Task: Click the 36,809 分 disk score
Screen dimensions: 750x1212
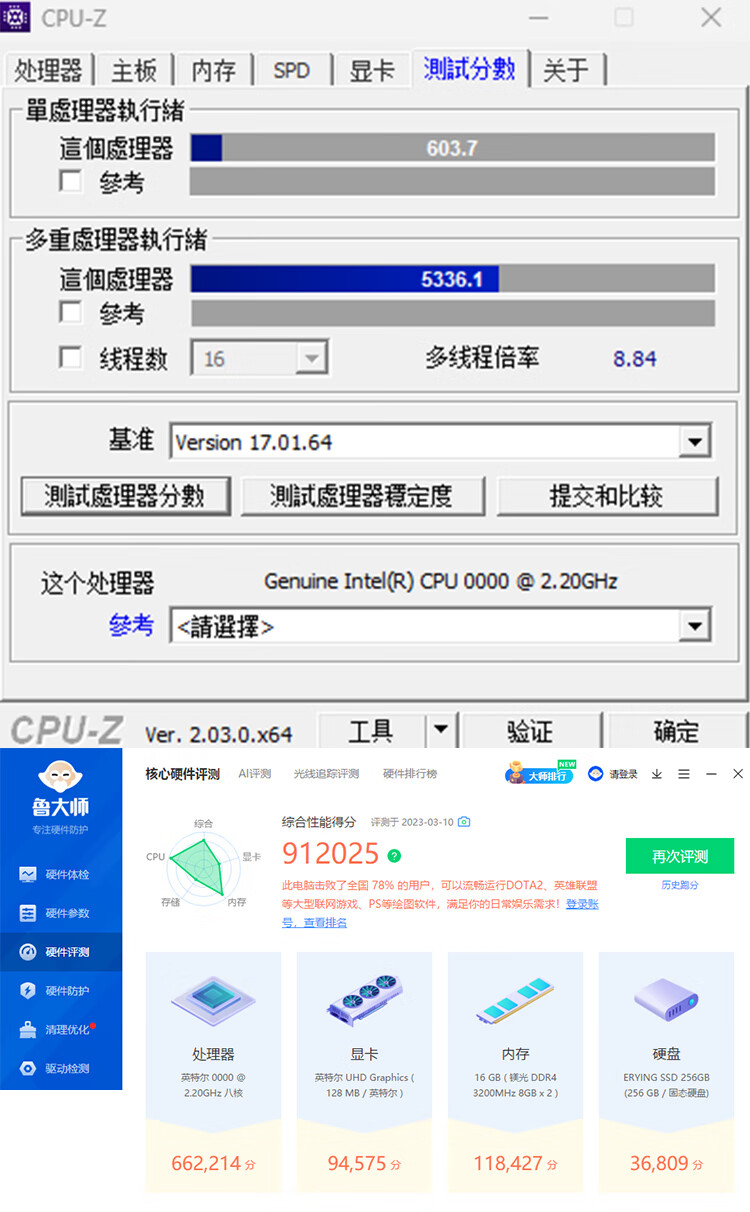Action: pyautogui.click(x=666, y=1163)
